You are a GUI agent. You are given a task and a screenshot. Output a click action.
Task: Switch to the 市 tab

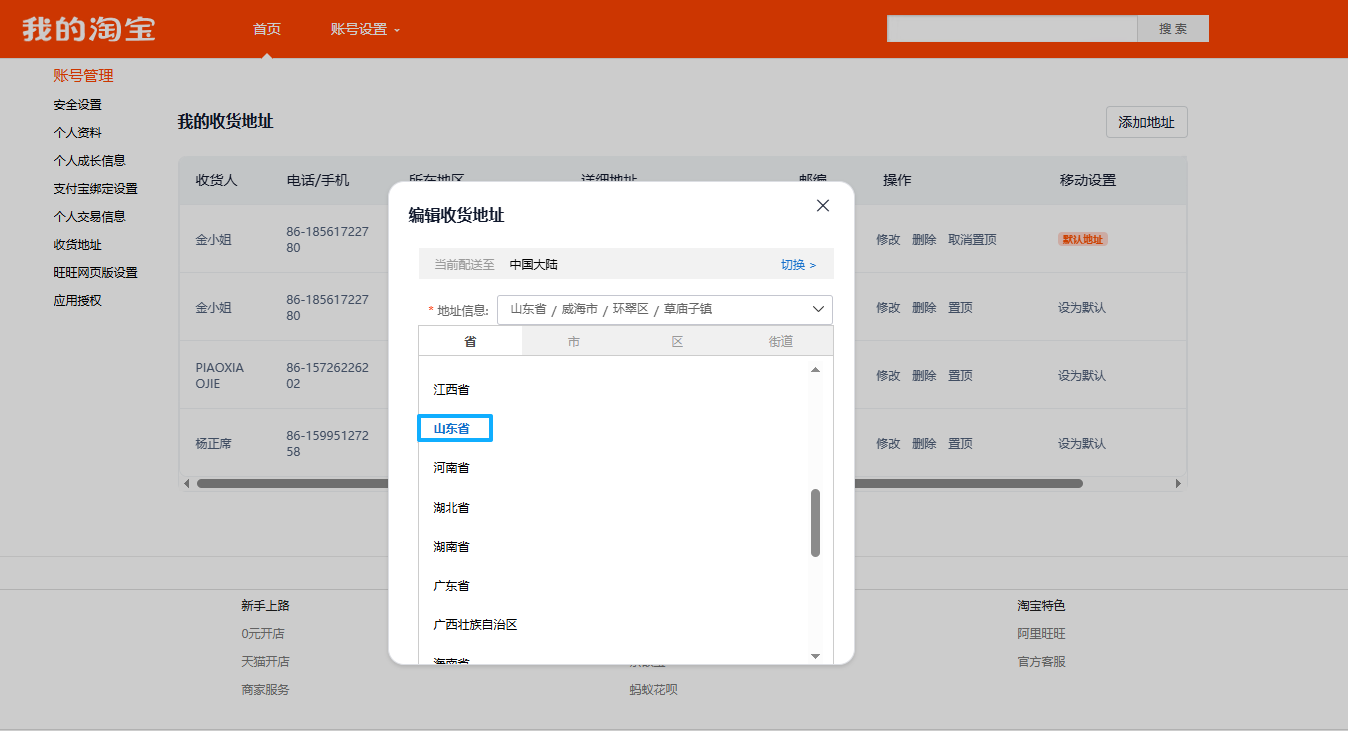pyautogui.click(x=573, y=341)
